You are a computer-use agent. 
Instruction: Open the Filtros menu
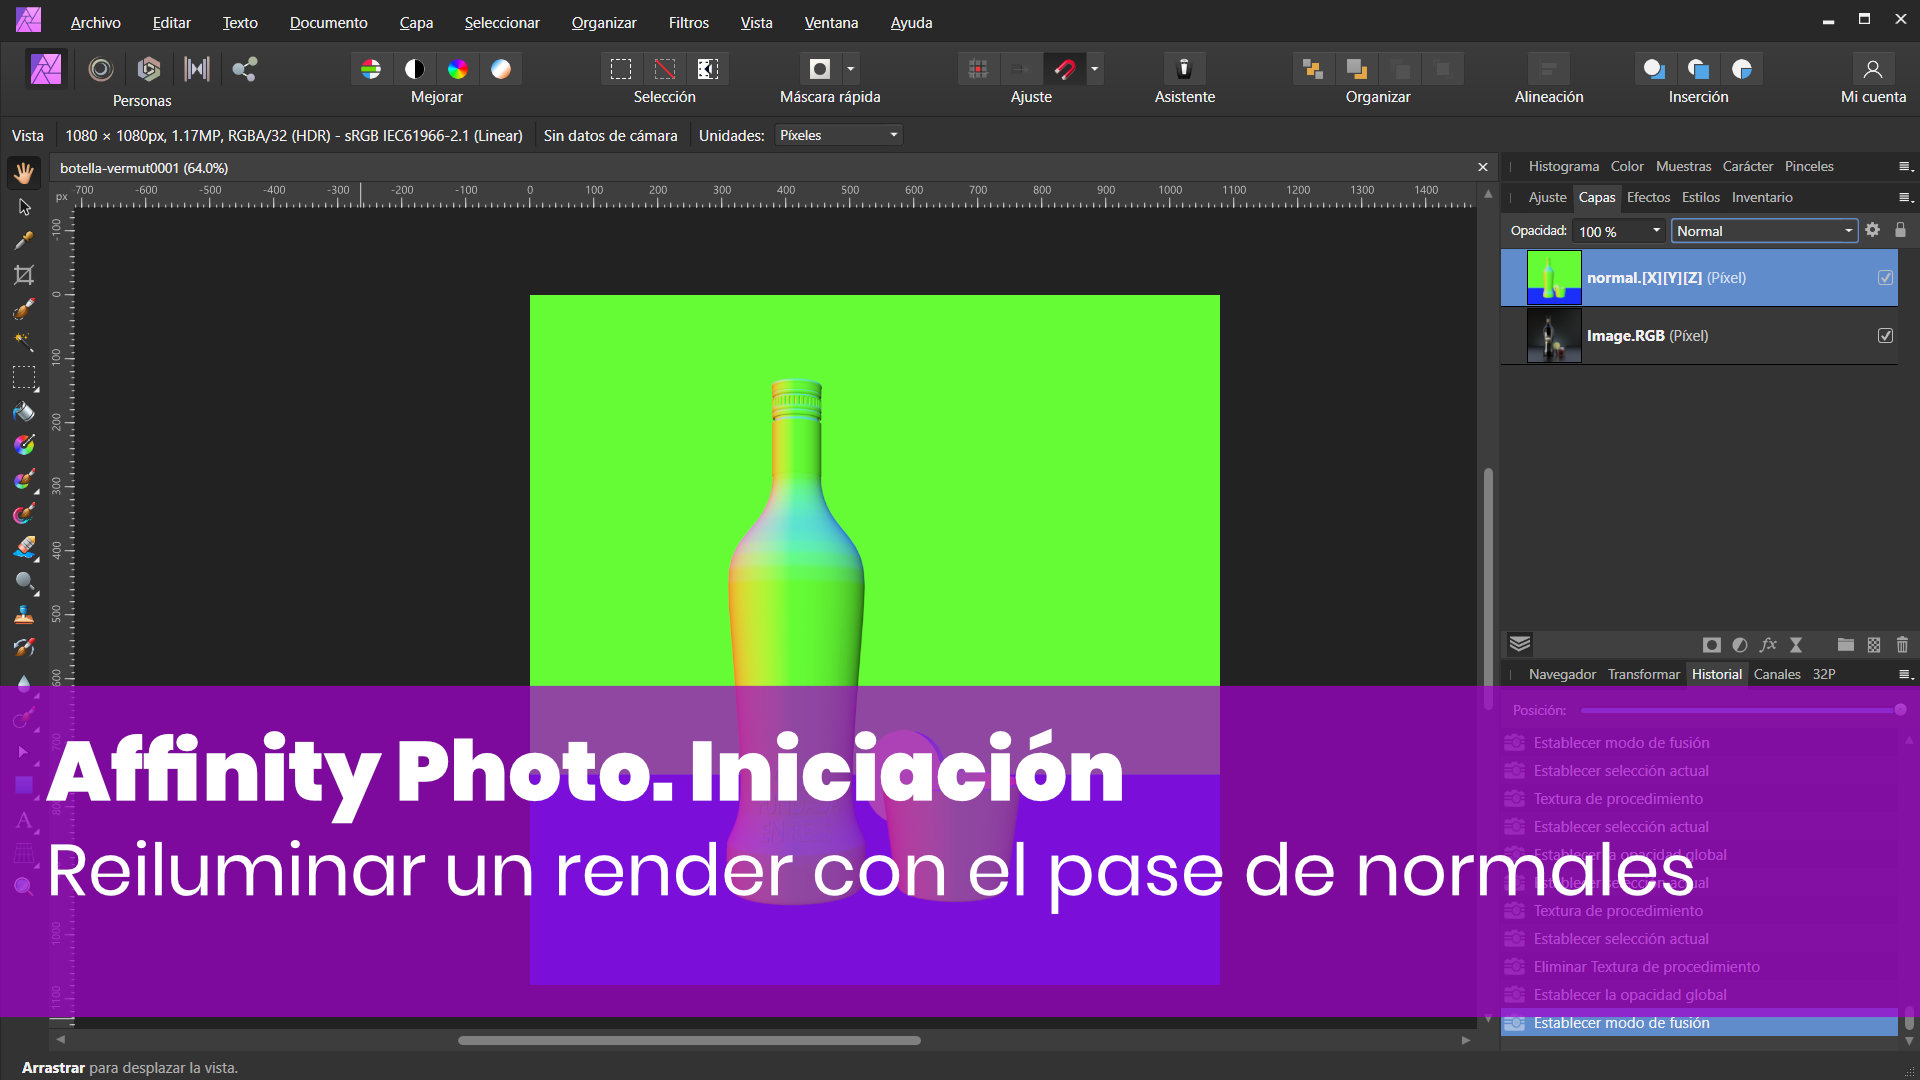(688, 22)
